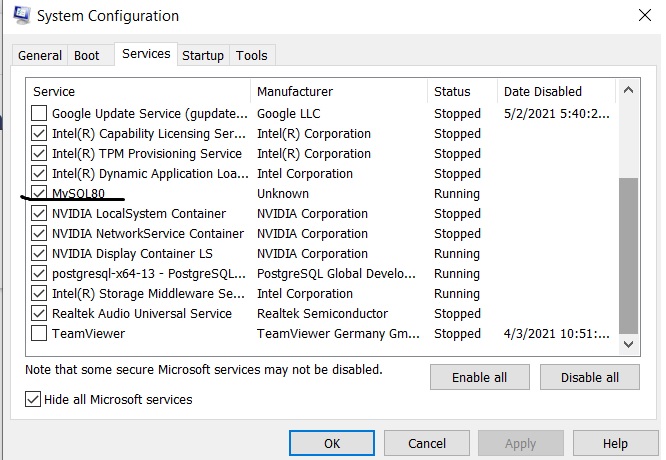Viewport: 666px width, 460px height.
Task: Sort list by Status column header
Action: pyautogui.click(x=452, y=91)
